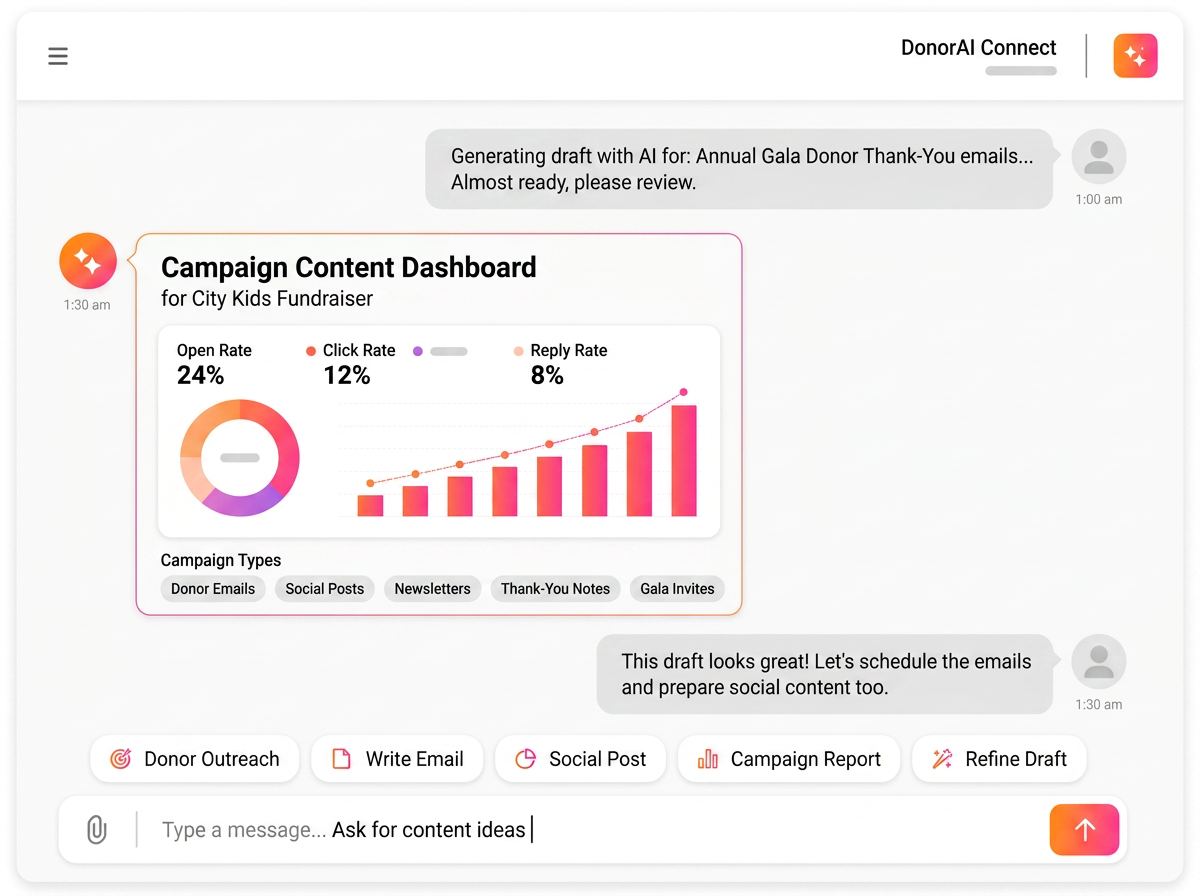This screenshot has height=896, width=1200.
Task: Select the Gala Invites campaign type
Action: point(677,589)
